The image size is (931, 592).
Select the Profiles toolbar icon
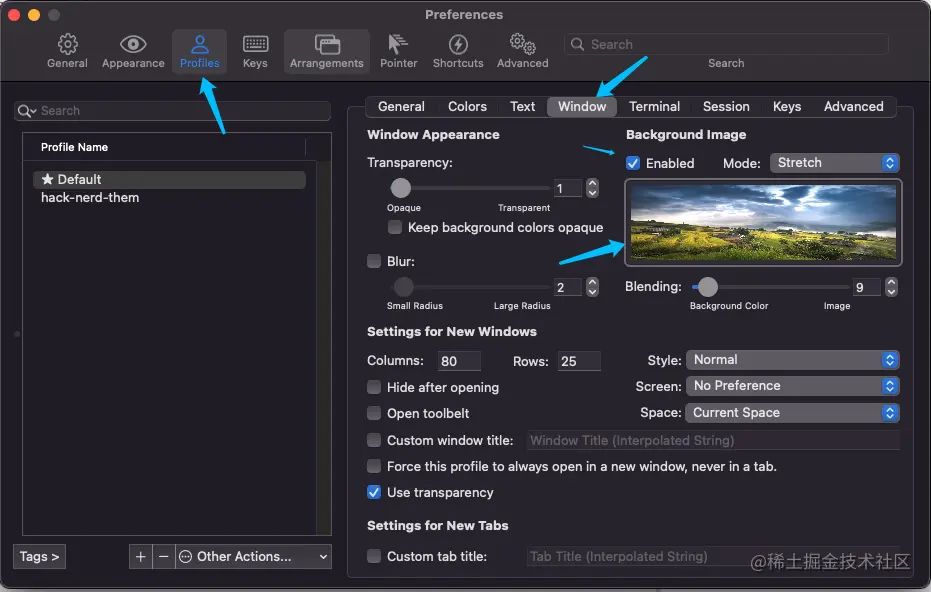coord(200,52)
